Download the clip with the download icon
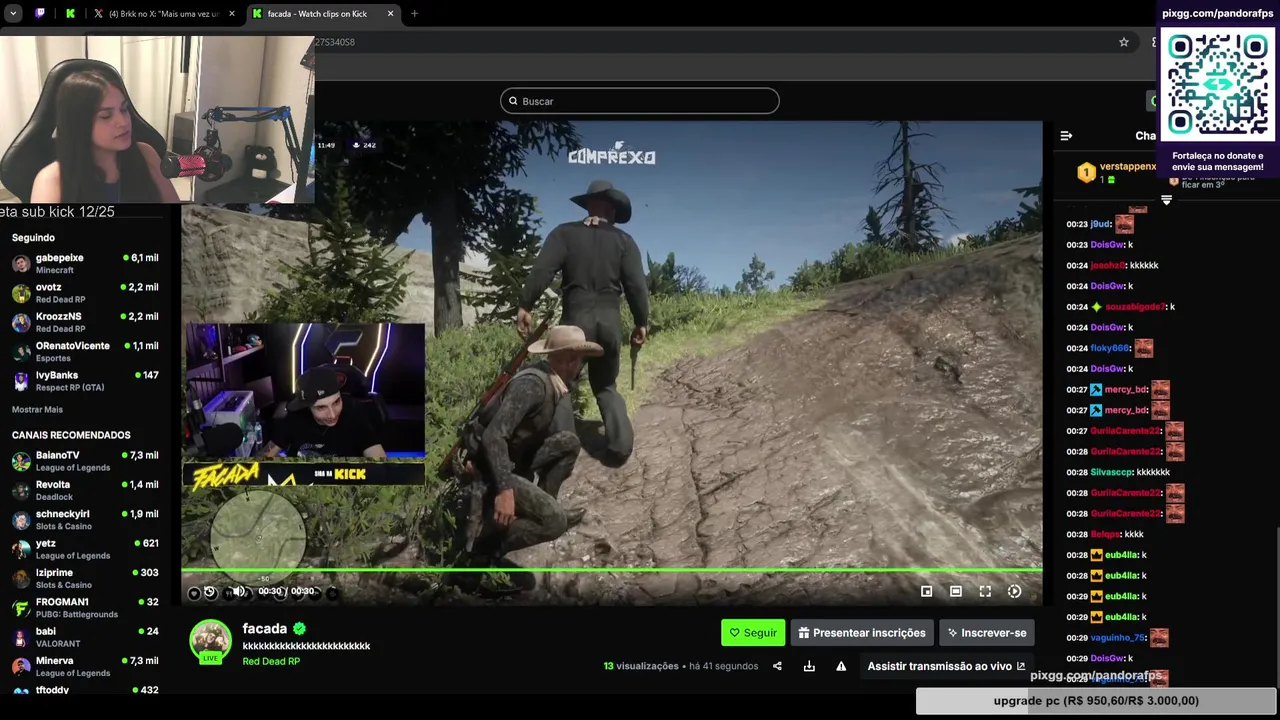This screenshot has width=1280, height=720. [x=809, y=666]
